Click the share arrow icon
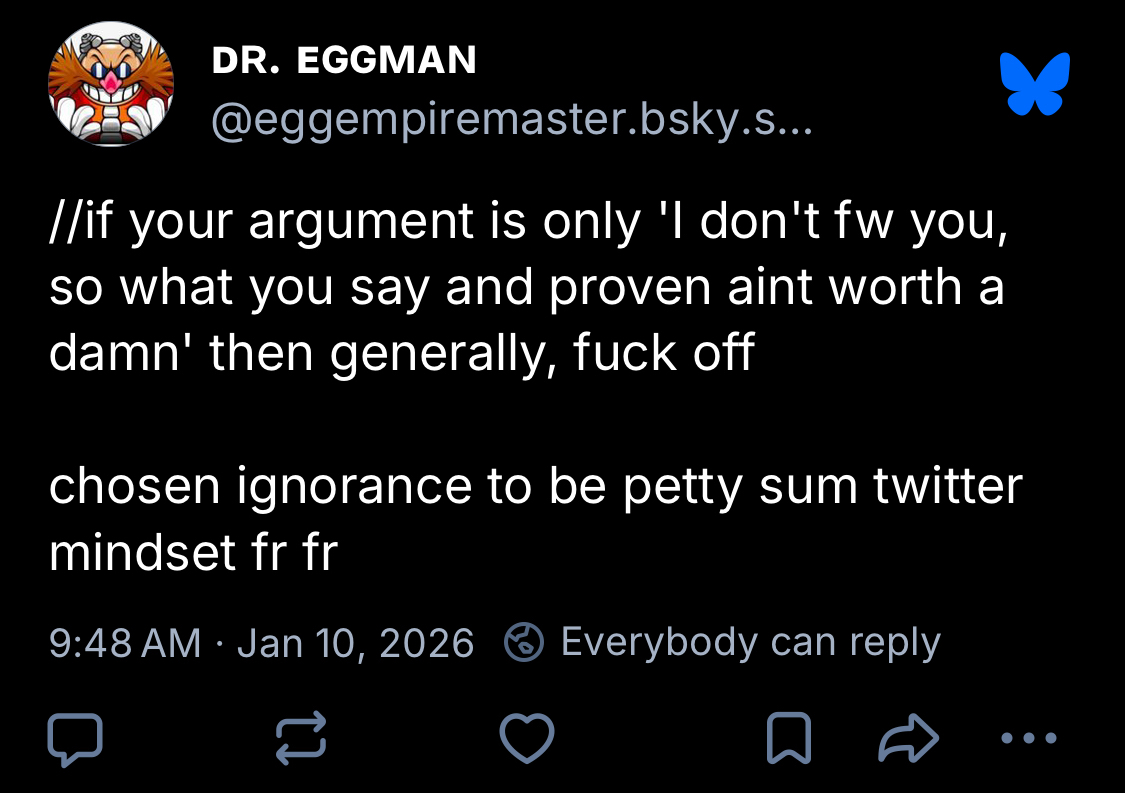 point(907,740)
